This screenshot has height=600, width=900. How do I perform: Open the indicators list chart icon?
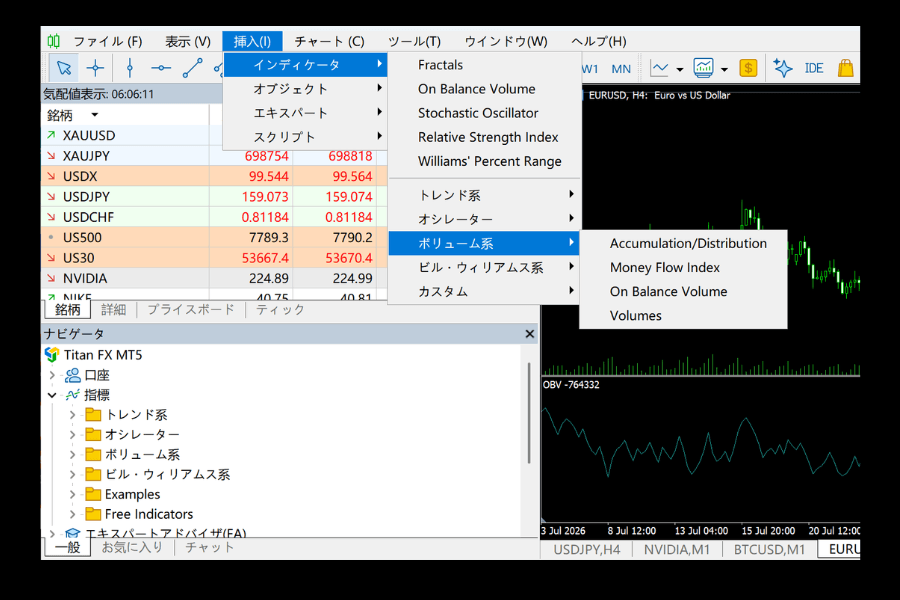pos(703,68)
